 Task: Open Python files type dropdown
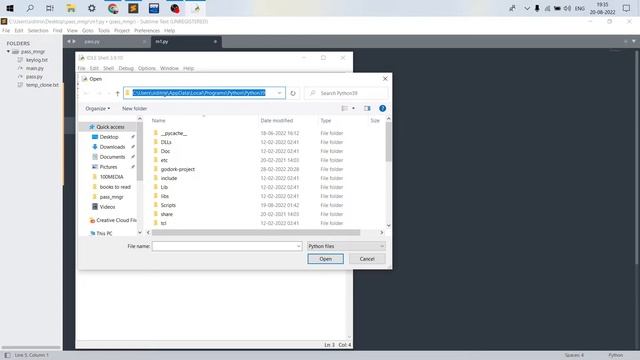point(346,246)
